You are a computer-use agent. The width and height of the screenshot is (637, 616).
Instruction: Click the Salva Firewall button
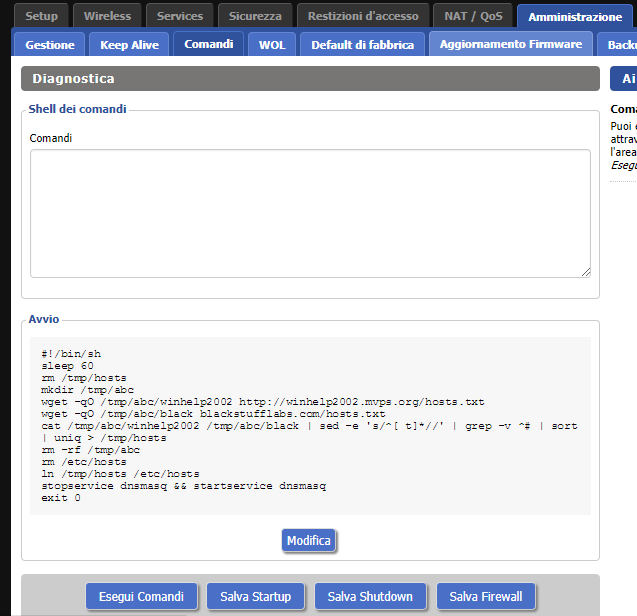pyautogui.click(x=486, y=596)
